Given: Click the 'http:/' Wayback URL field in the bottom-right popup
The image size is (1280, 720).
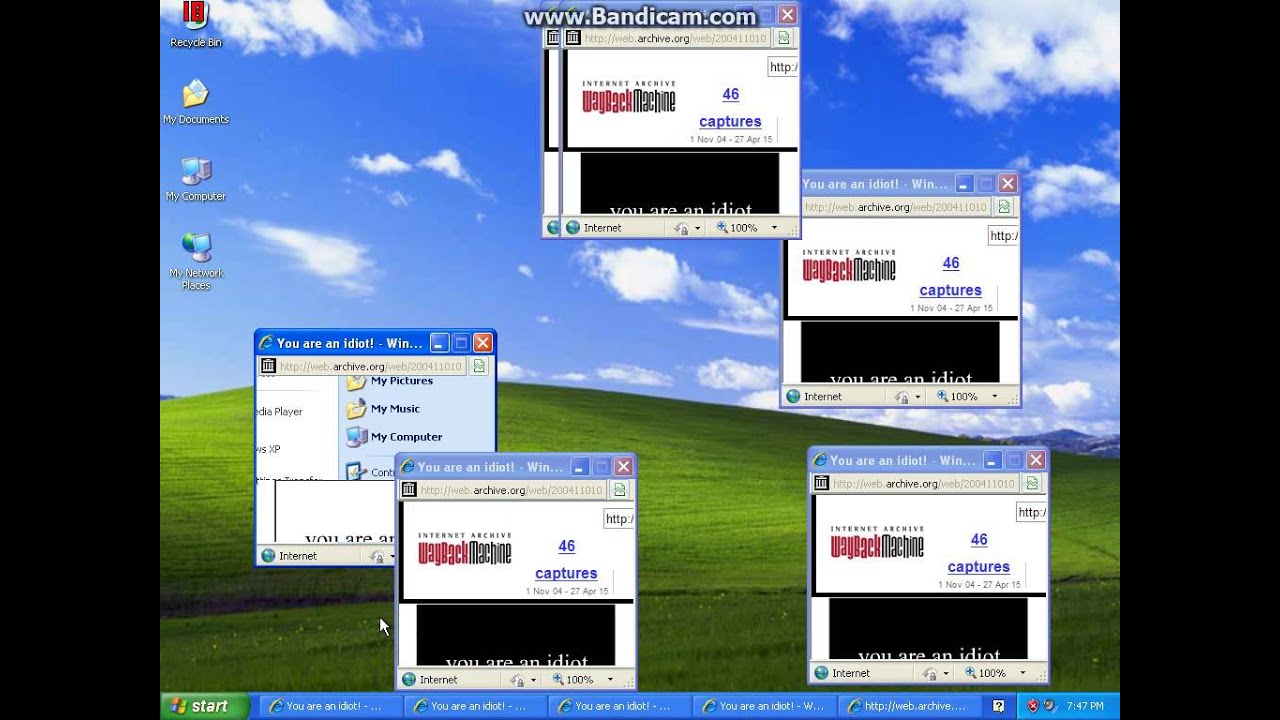Looking at the screenshot, I should [1031, 512].
